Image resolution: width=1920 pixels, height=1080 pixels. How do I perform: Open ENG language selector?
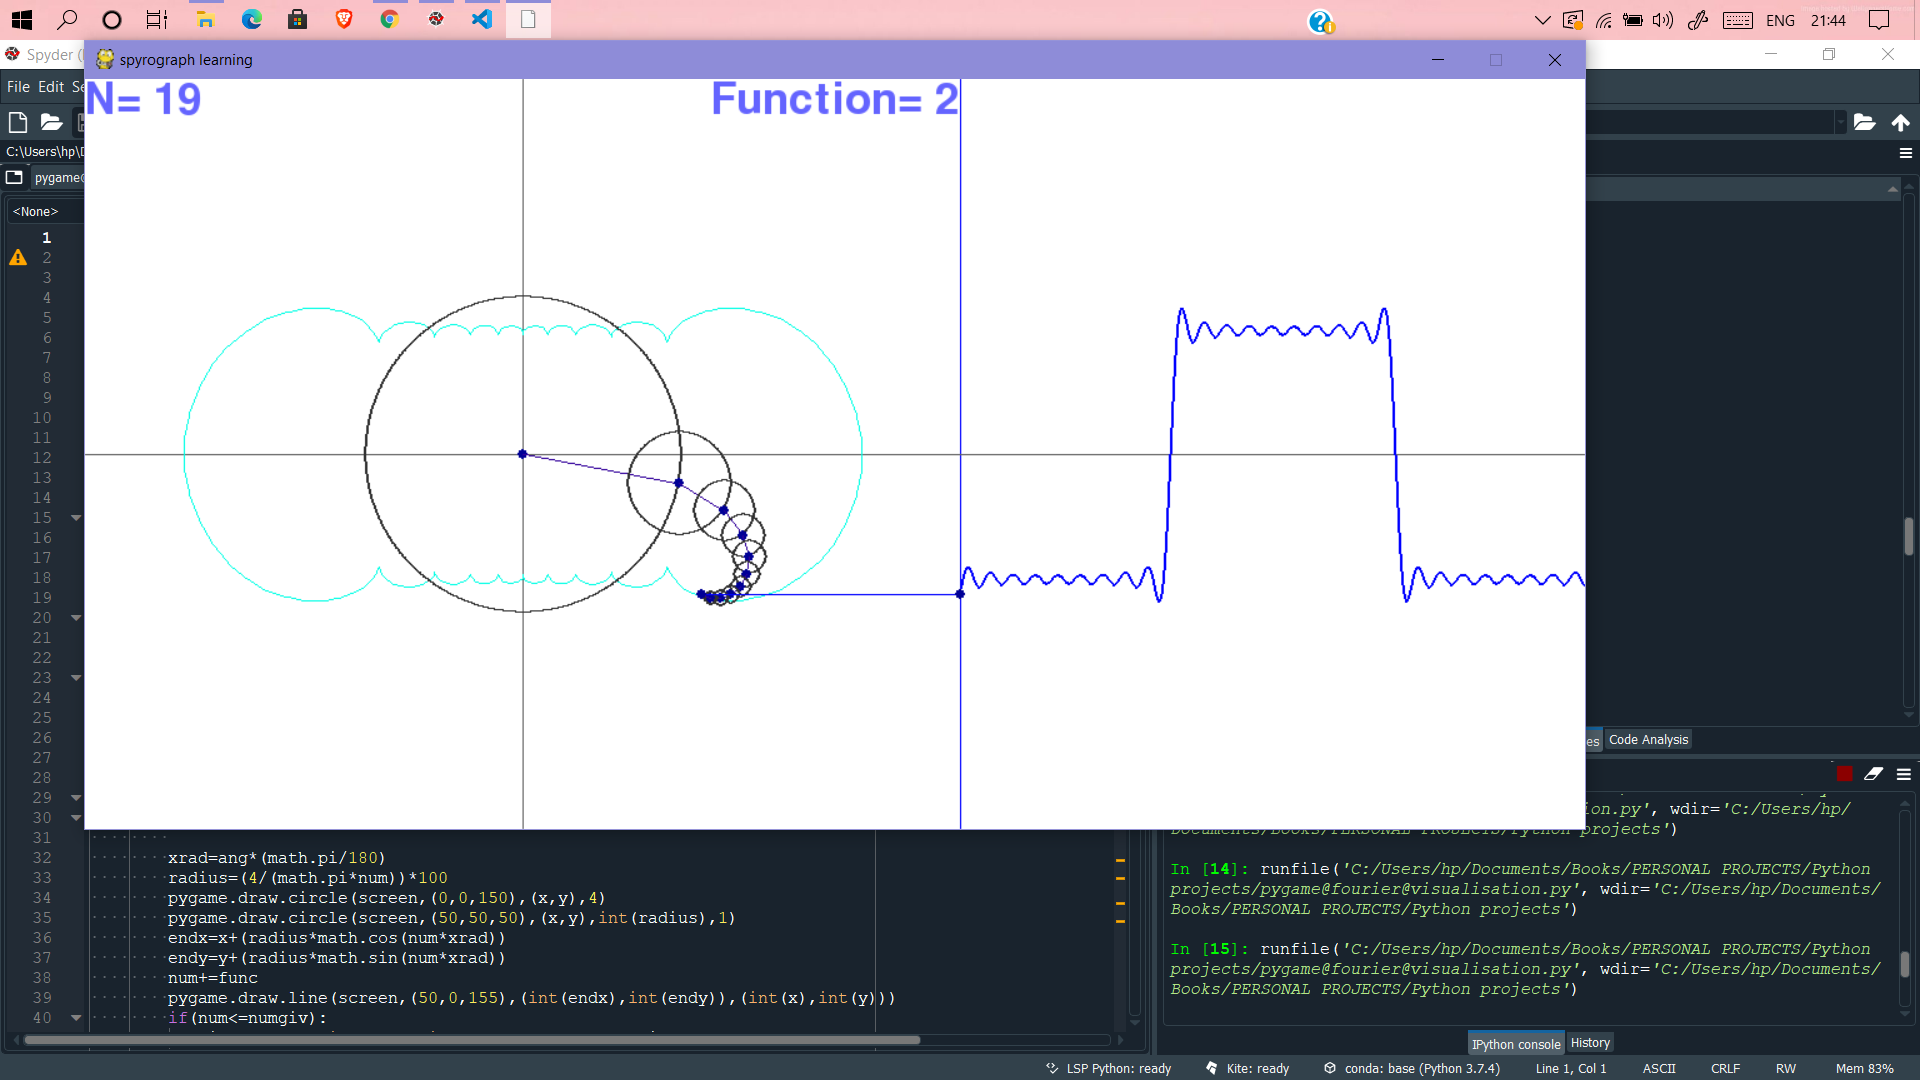click(x=1780, y=20)
